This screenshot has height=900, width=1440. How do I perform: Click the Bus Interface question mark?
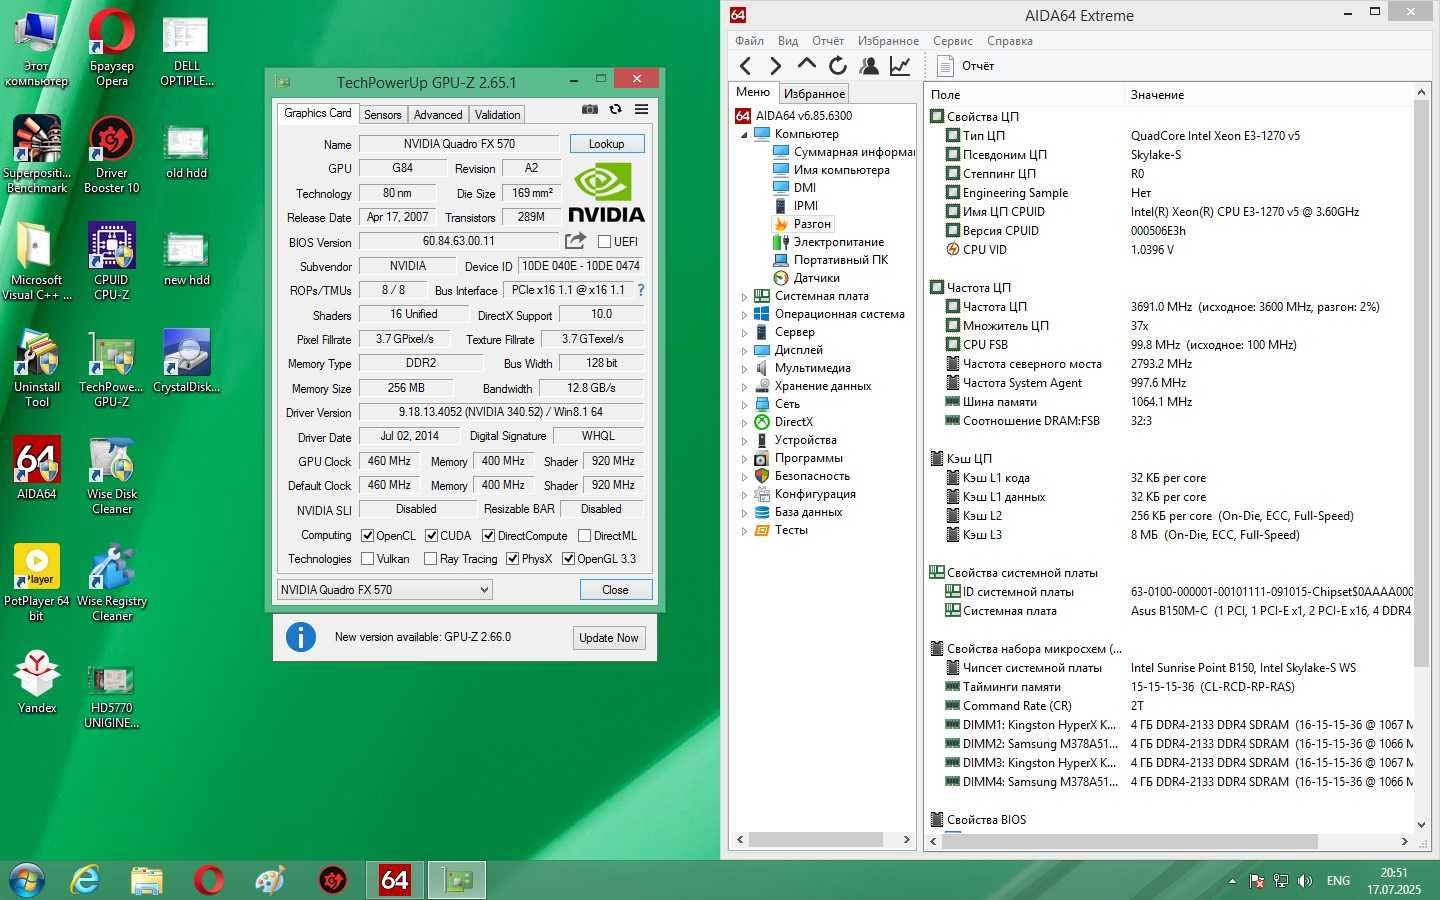[x=641, y=290]
